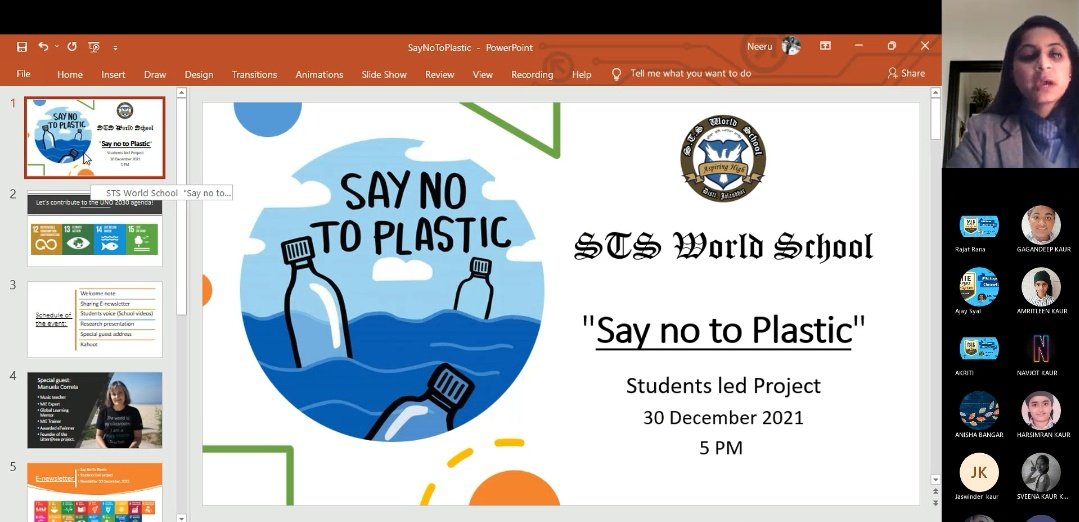Select slide 2 UNO 2030 agenda thumbnail
This screenshot has height=522, width=1079.
pos(95,228)
